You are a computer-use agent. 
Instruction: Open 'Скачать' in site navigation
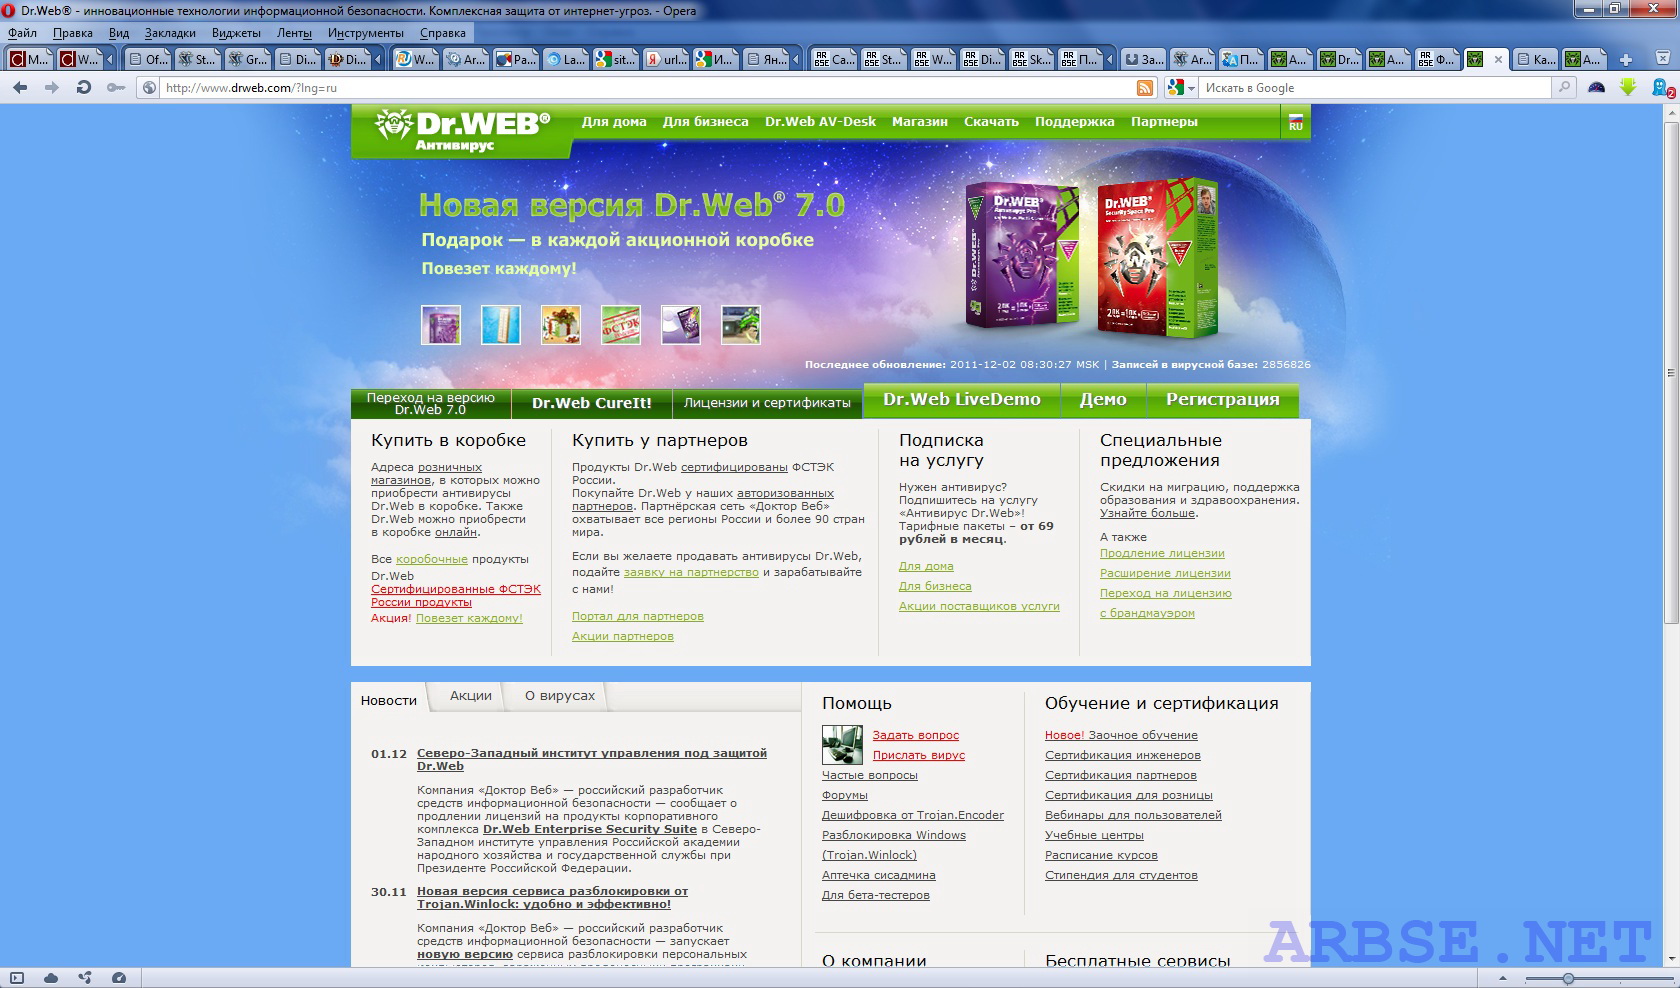pyautogui.click(x=991, y=122)
